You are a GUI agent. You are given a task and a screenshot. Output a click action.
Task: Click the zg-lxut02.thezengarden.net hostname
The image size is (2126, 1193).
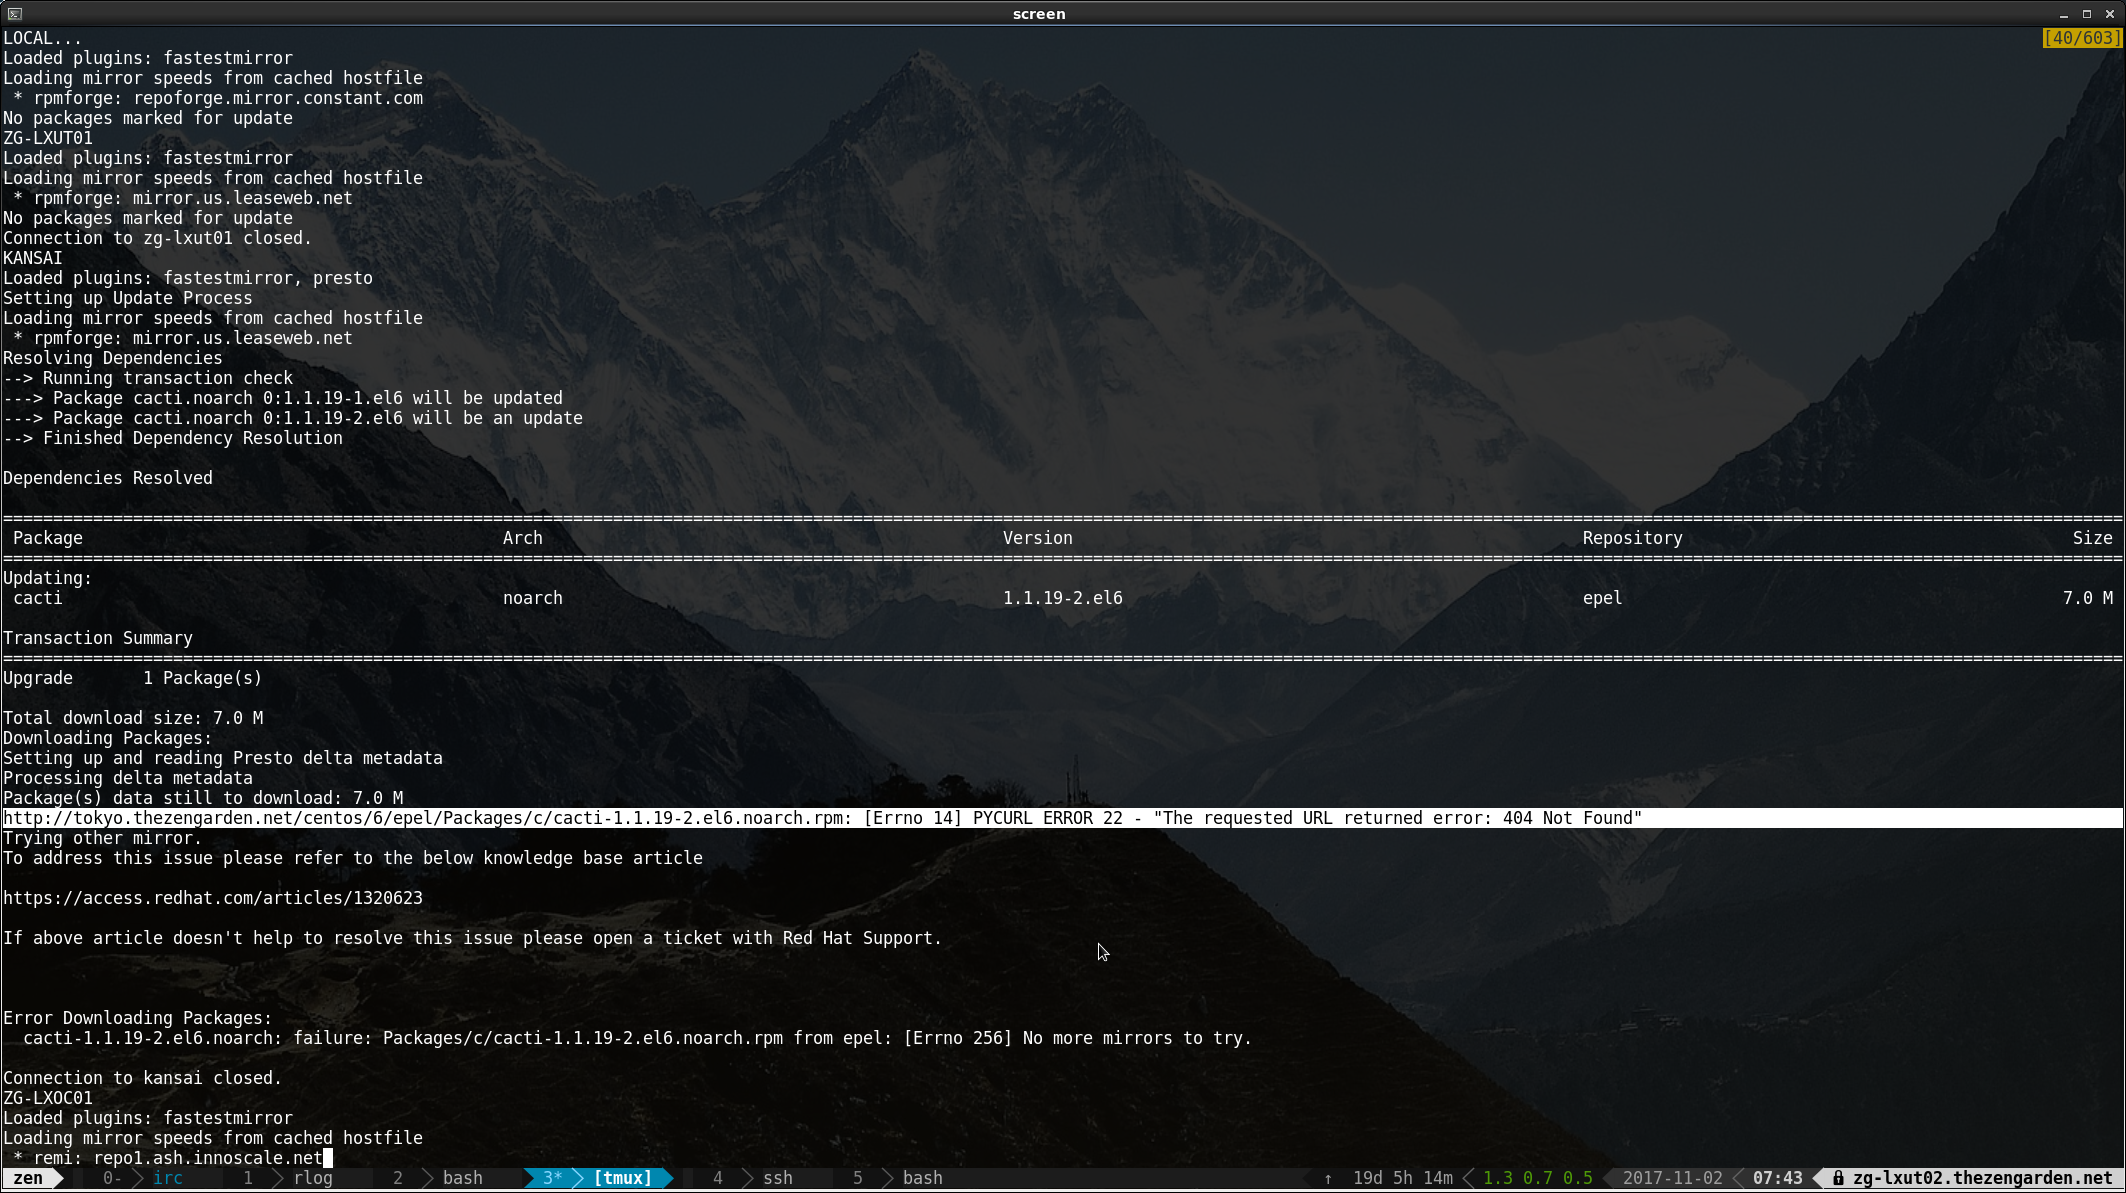[1983, 1178]
